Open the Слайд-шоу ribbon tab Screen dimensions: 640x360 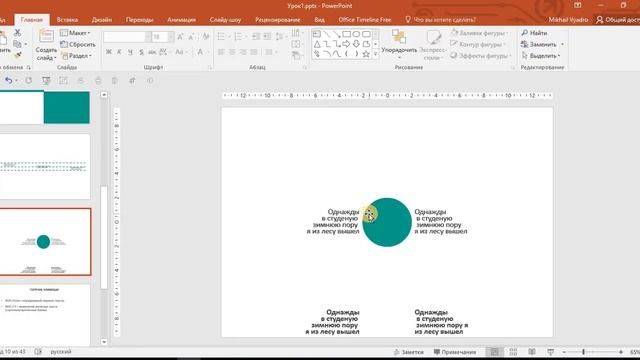pyautogui.click(x=225, y=20)
